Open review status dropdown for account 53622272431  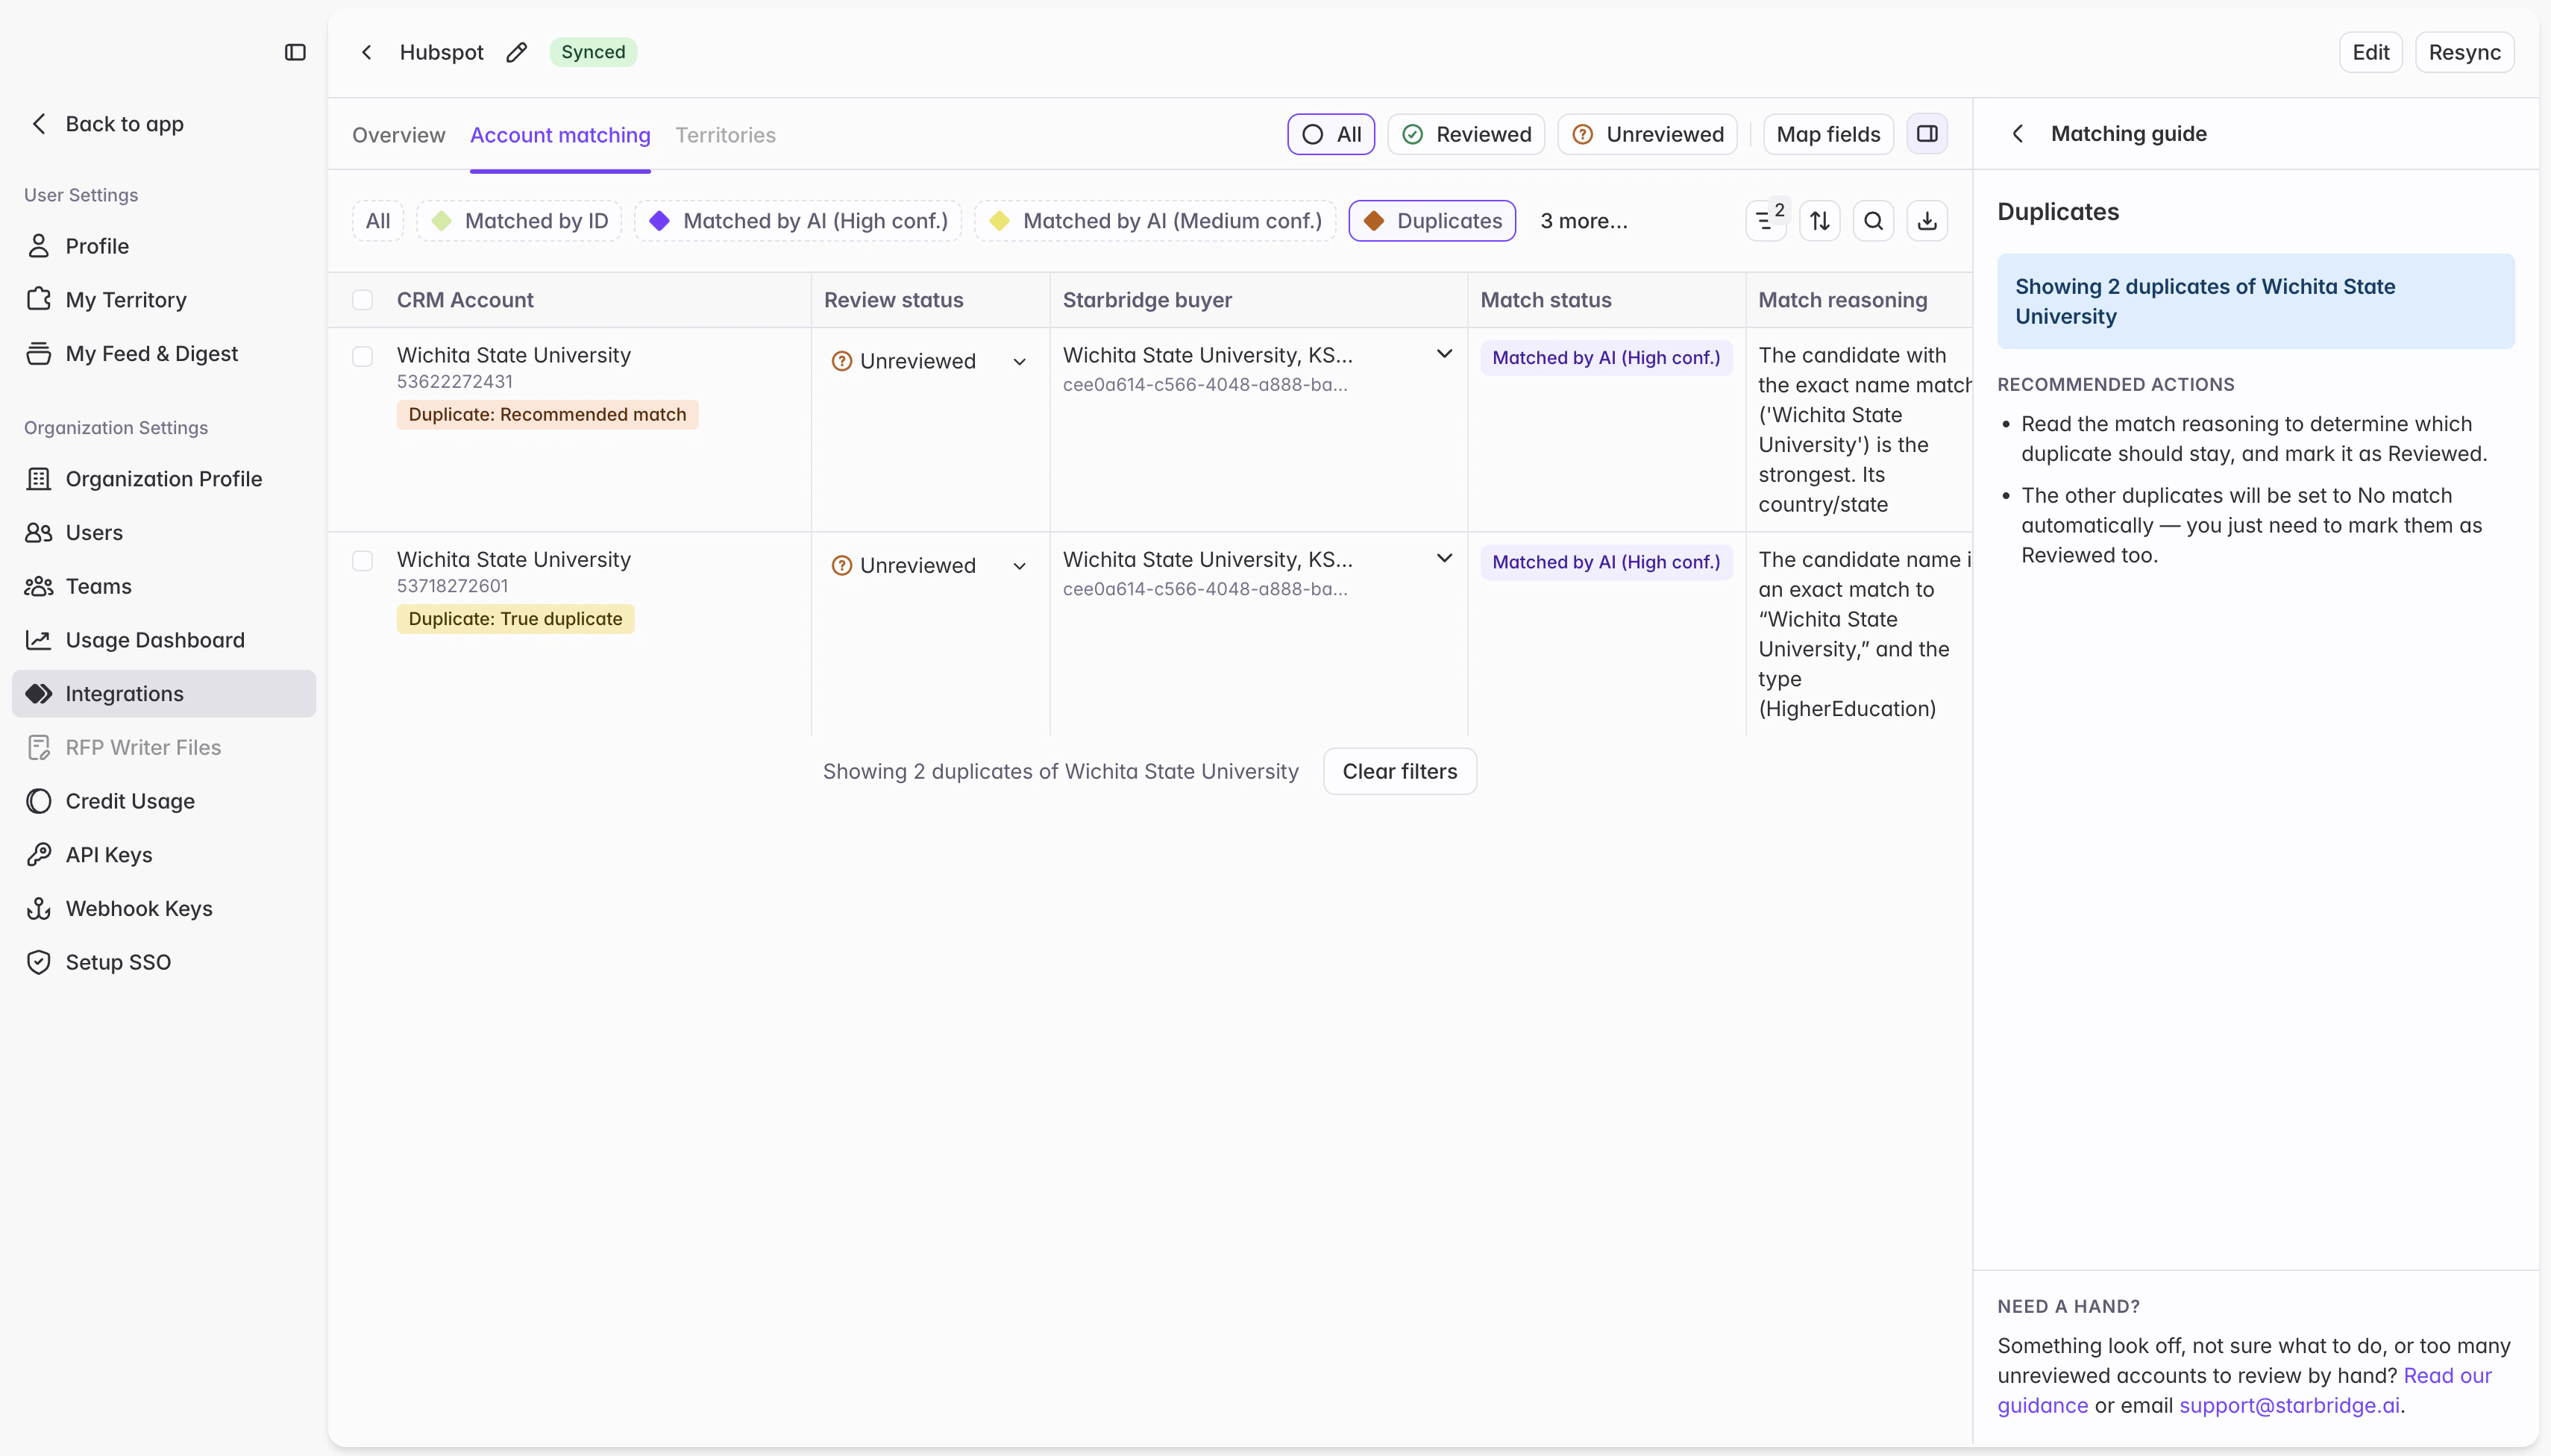tap(930, 361)
